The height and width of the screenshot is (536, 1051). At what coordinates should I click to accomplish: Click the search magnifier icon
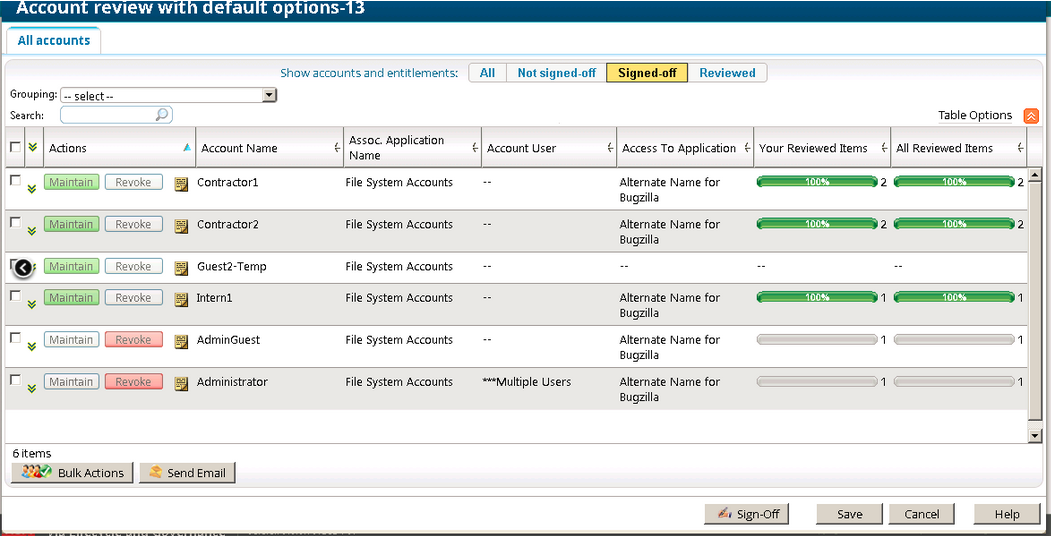[x=162, y=115]
